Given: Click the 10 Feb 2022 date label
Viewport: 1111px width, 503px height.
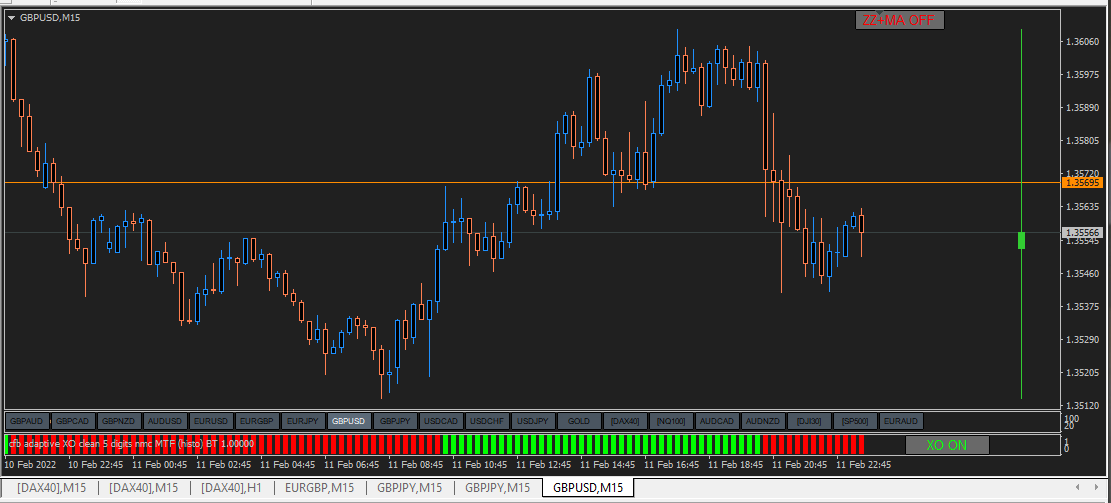Looking at the screenshot, I should pos(29,465).
